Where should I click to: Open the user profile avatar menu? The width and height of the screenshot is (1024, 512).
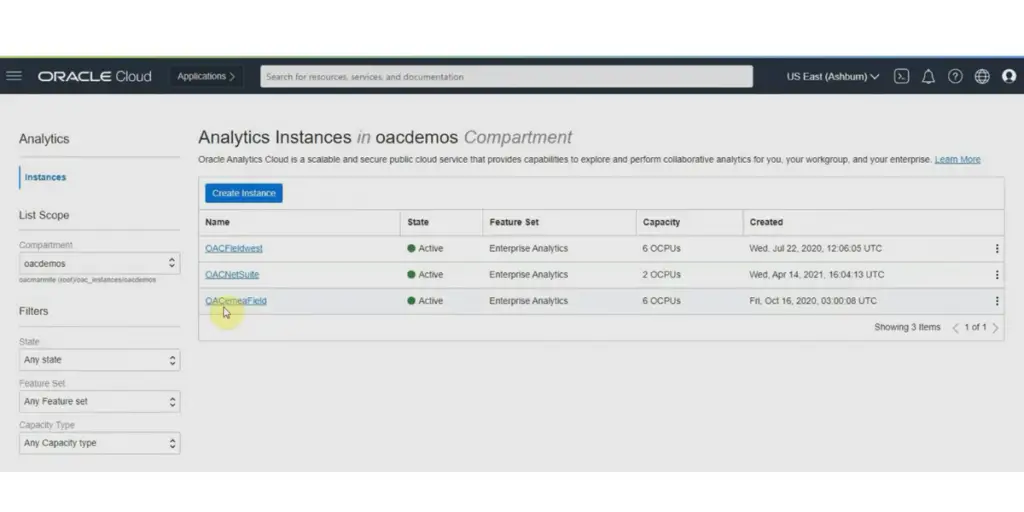pos(1008,76)
